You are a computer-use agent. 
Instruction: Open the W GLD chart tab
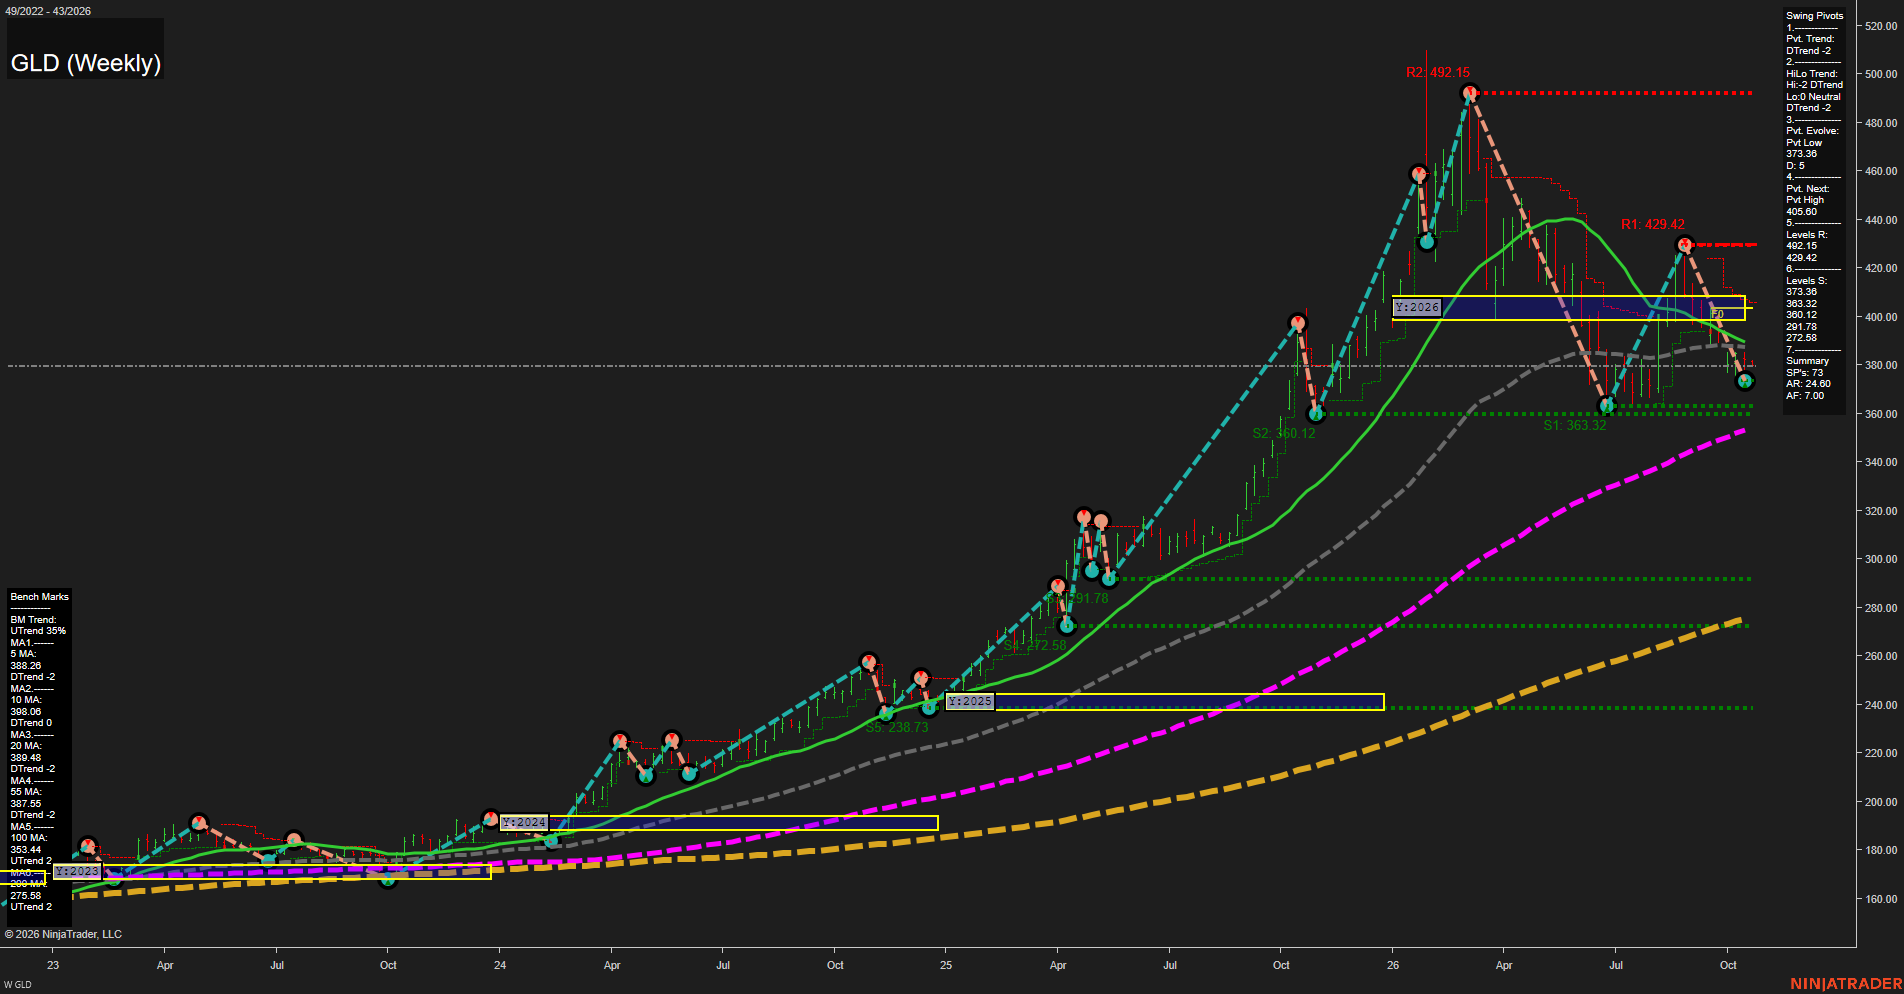[x=18, y=985]
